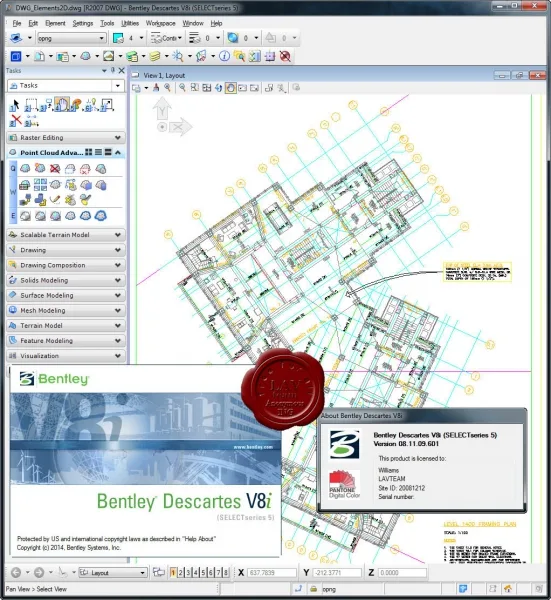Open the Layout model dropdown in status bar
Screen dimensions: 551x600
(113, 572)
